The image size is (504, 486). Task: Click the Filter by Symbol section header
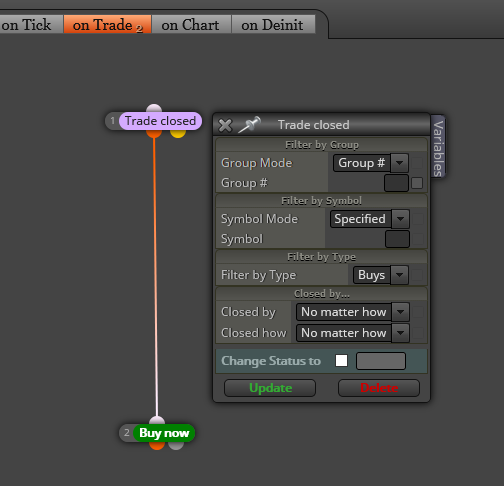[x=322, y=201]
